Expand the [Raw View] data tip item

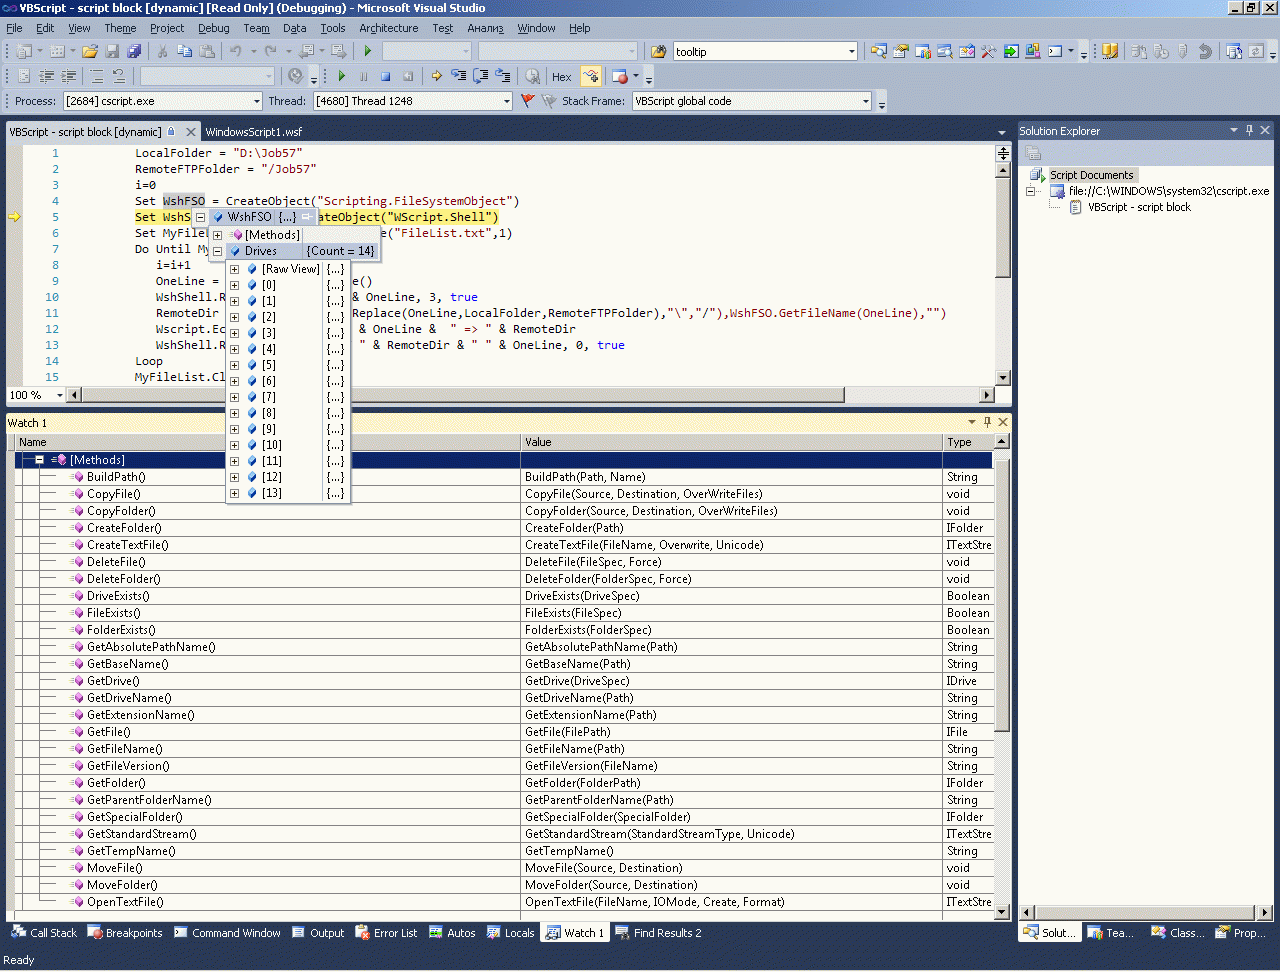point(234,269)
